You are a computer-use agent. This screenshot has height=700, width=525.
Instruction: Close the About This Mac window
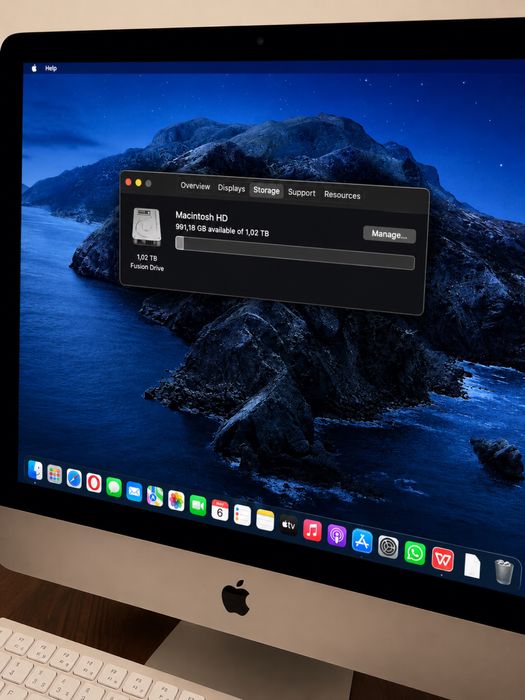(x=129, y=182)
